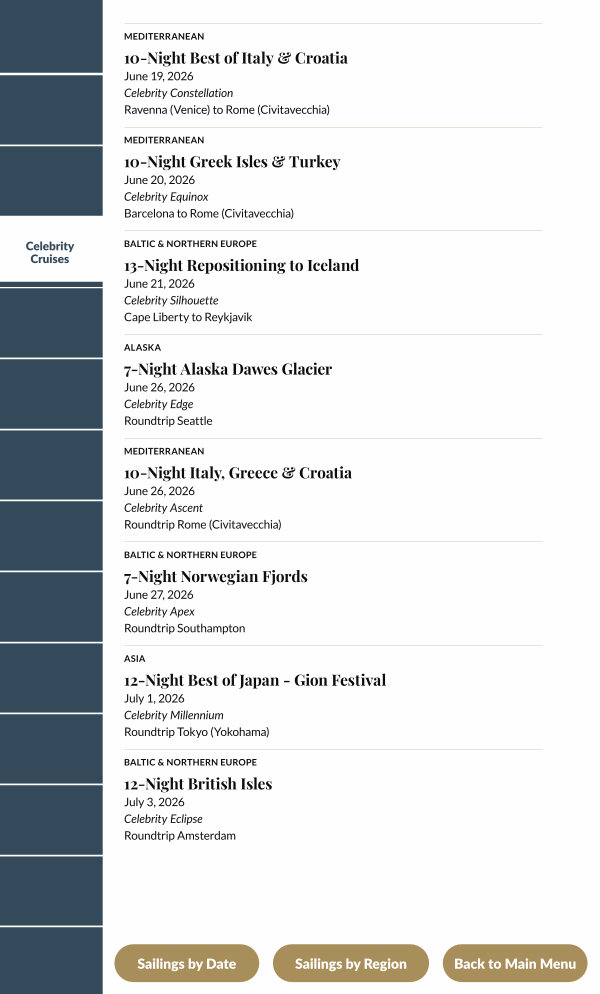The image size is (600, 994).
Task: Open the 12-Night British Isles cruise
Action: 198,784
